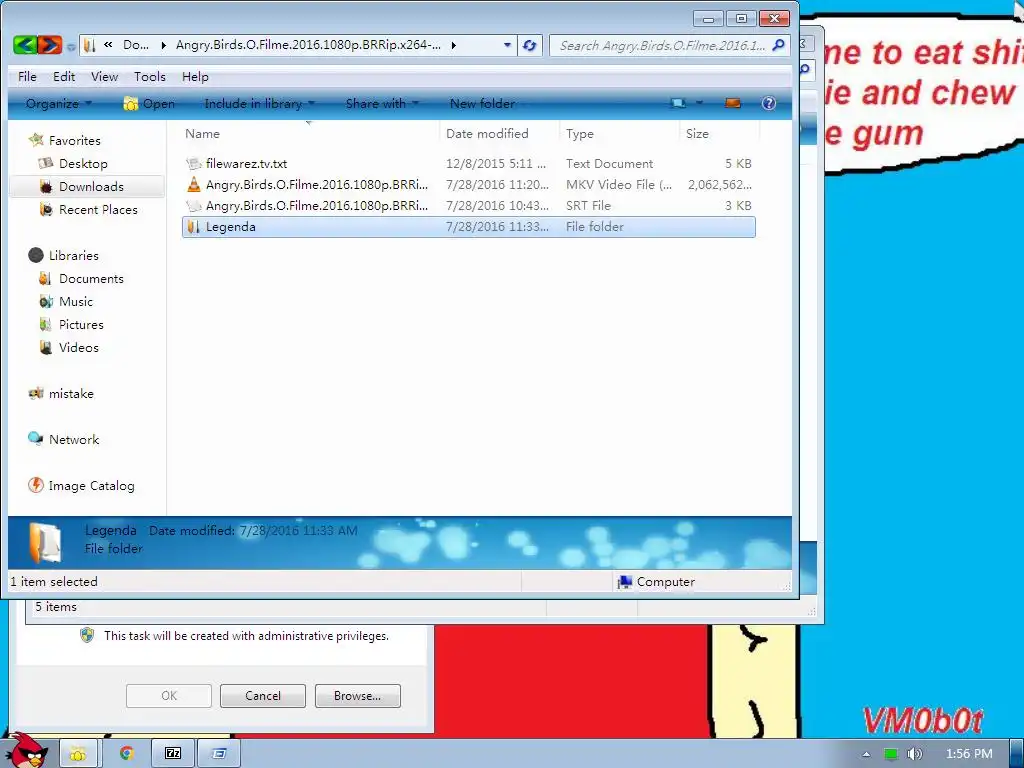
Task: Click the Open toolbar button
Action: tap(149, 103)
